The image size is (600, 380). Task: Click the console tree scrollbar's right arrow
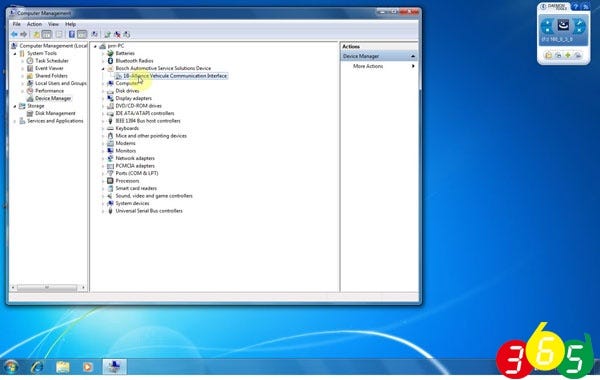[83, 287]
